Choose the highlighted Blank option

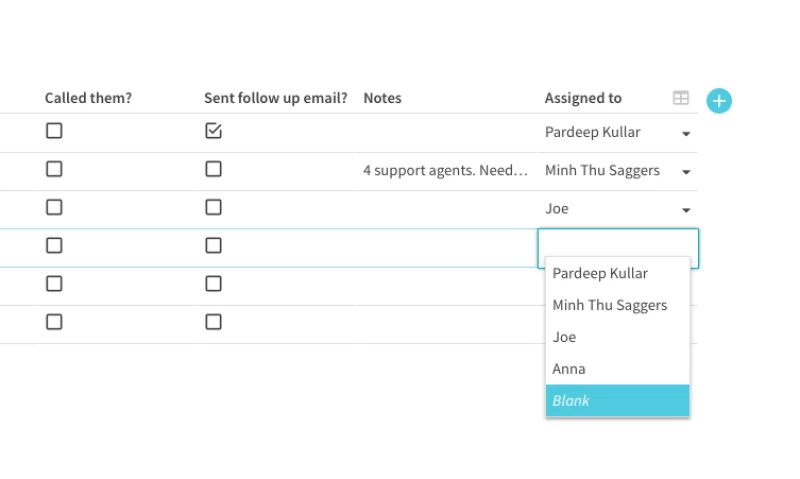(617, 400)
